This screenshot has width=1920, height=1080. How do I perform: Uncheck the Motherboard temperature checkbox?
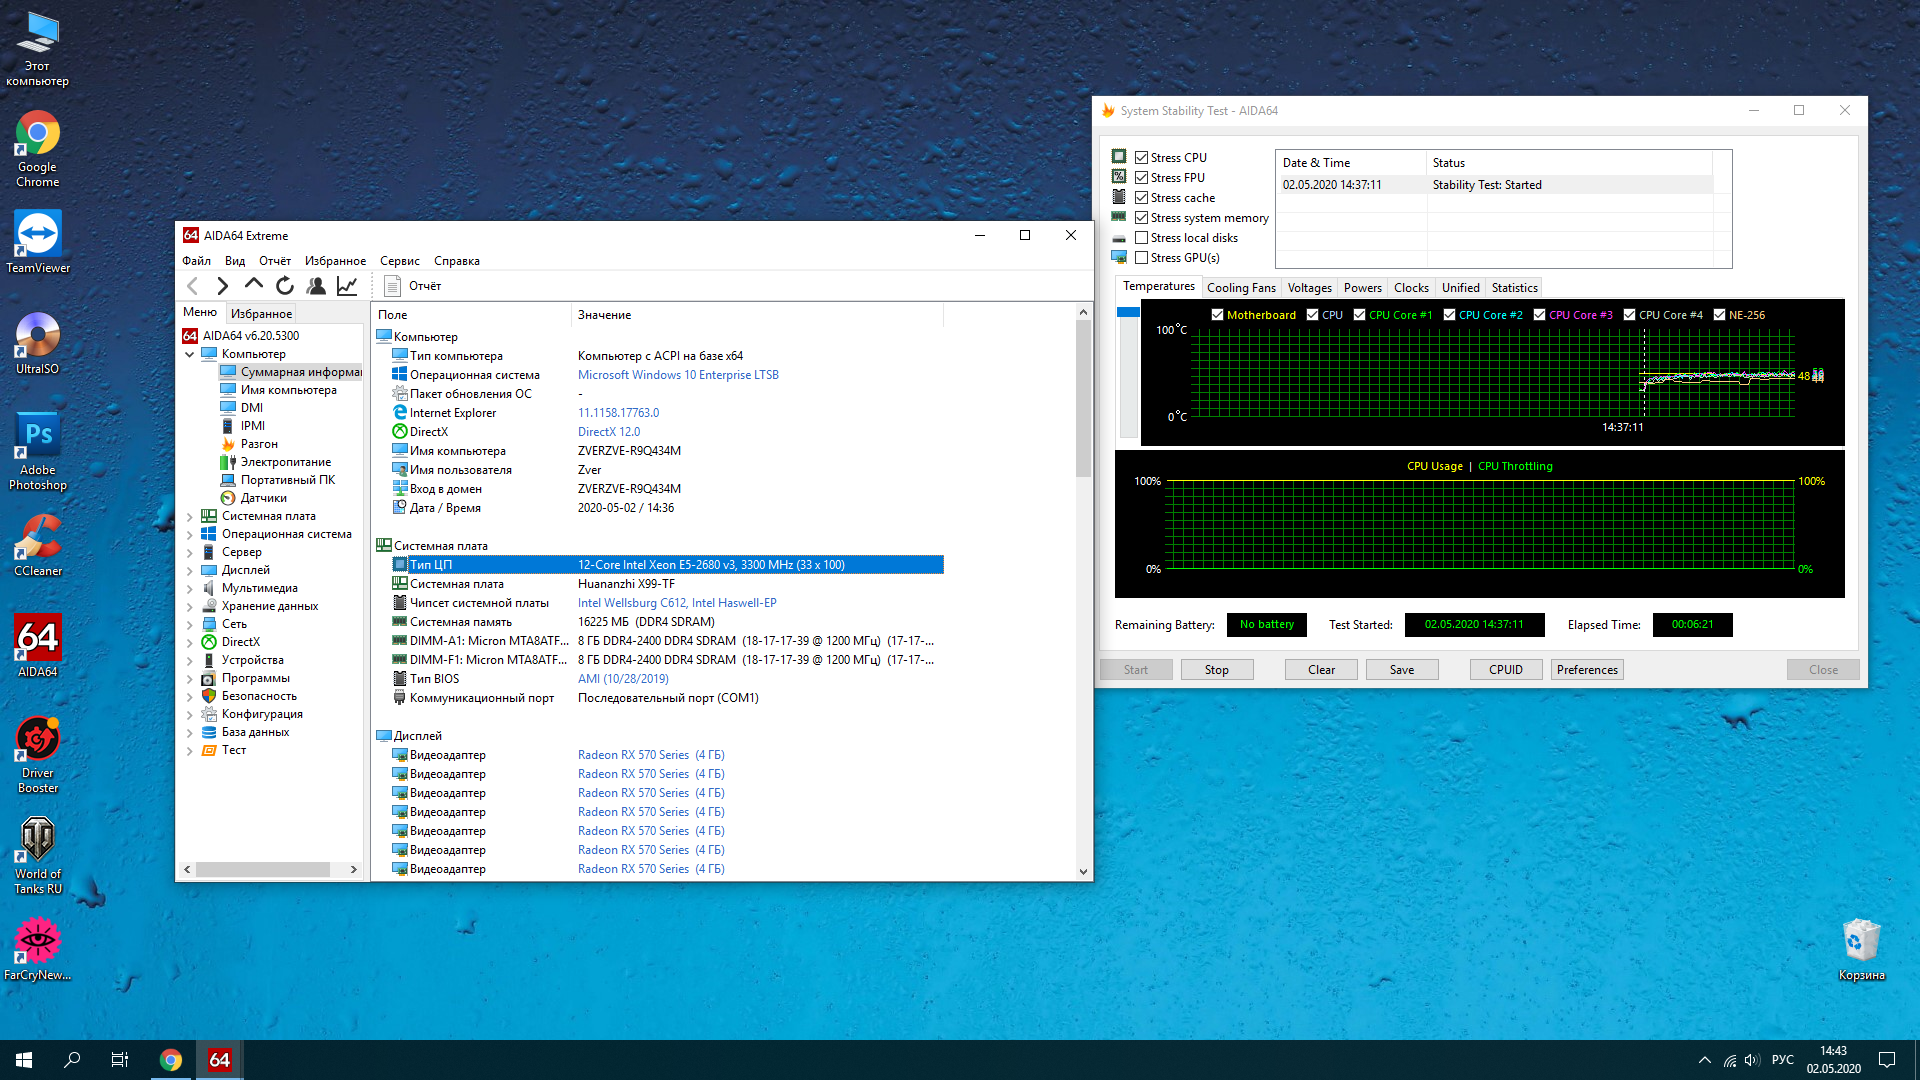pos(1217,315)
